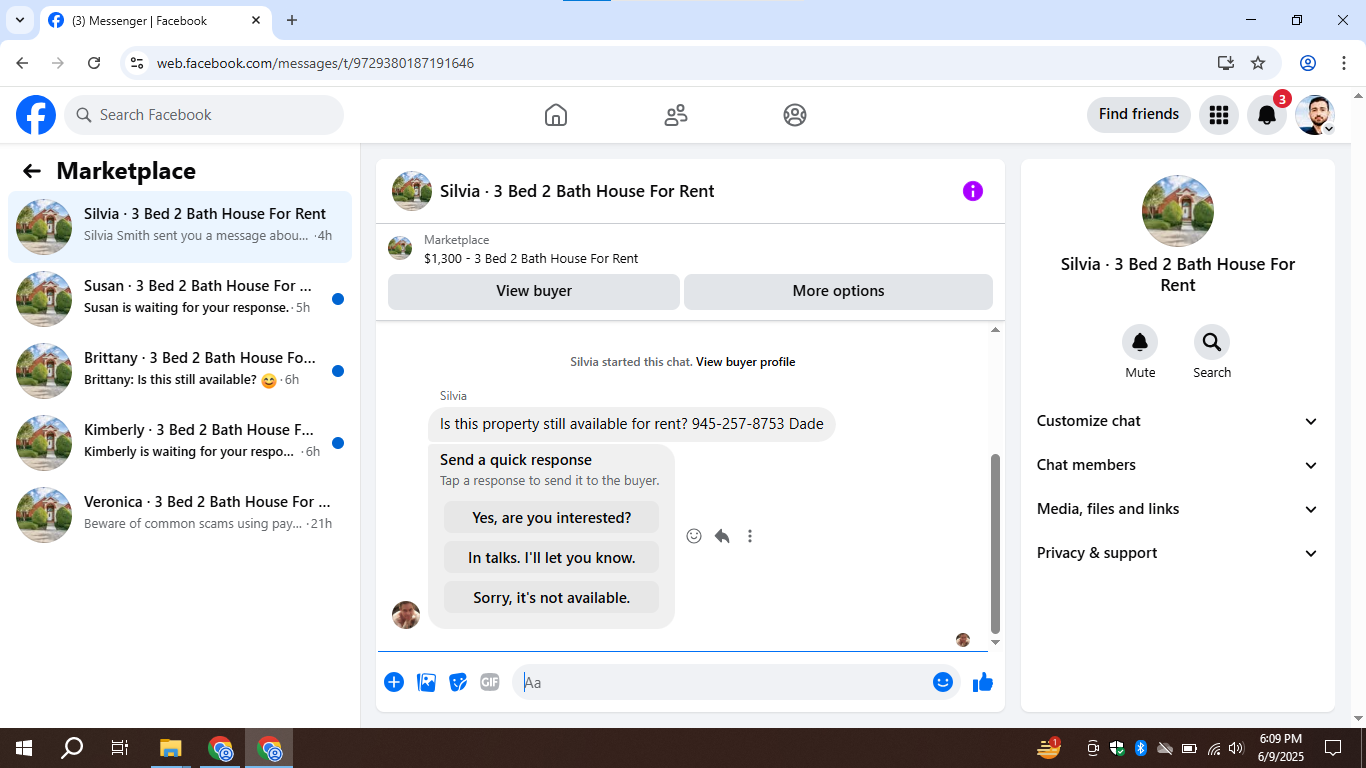
Task: Open more actions plus icon in composer
Action: pos(394,682)
